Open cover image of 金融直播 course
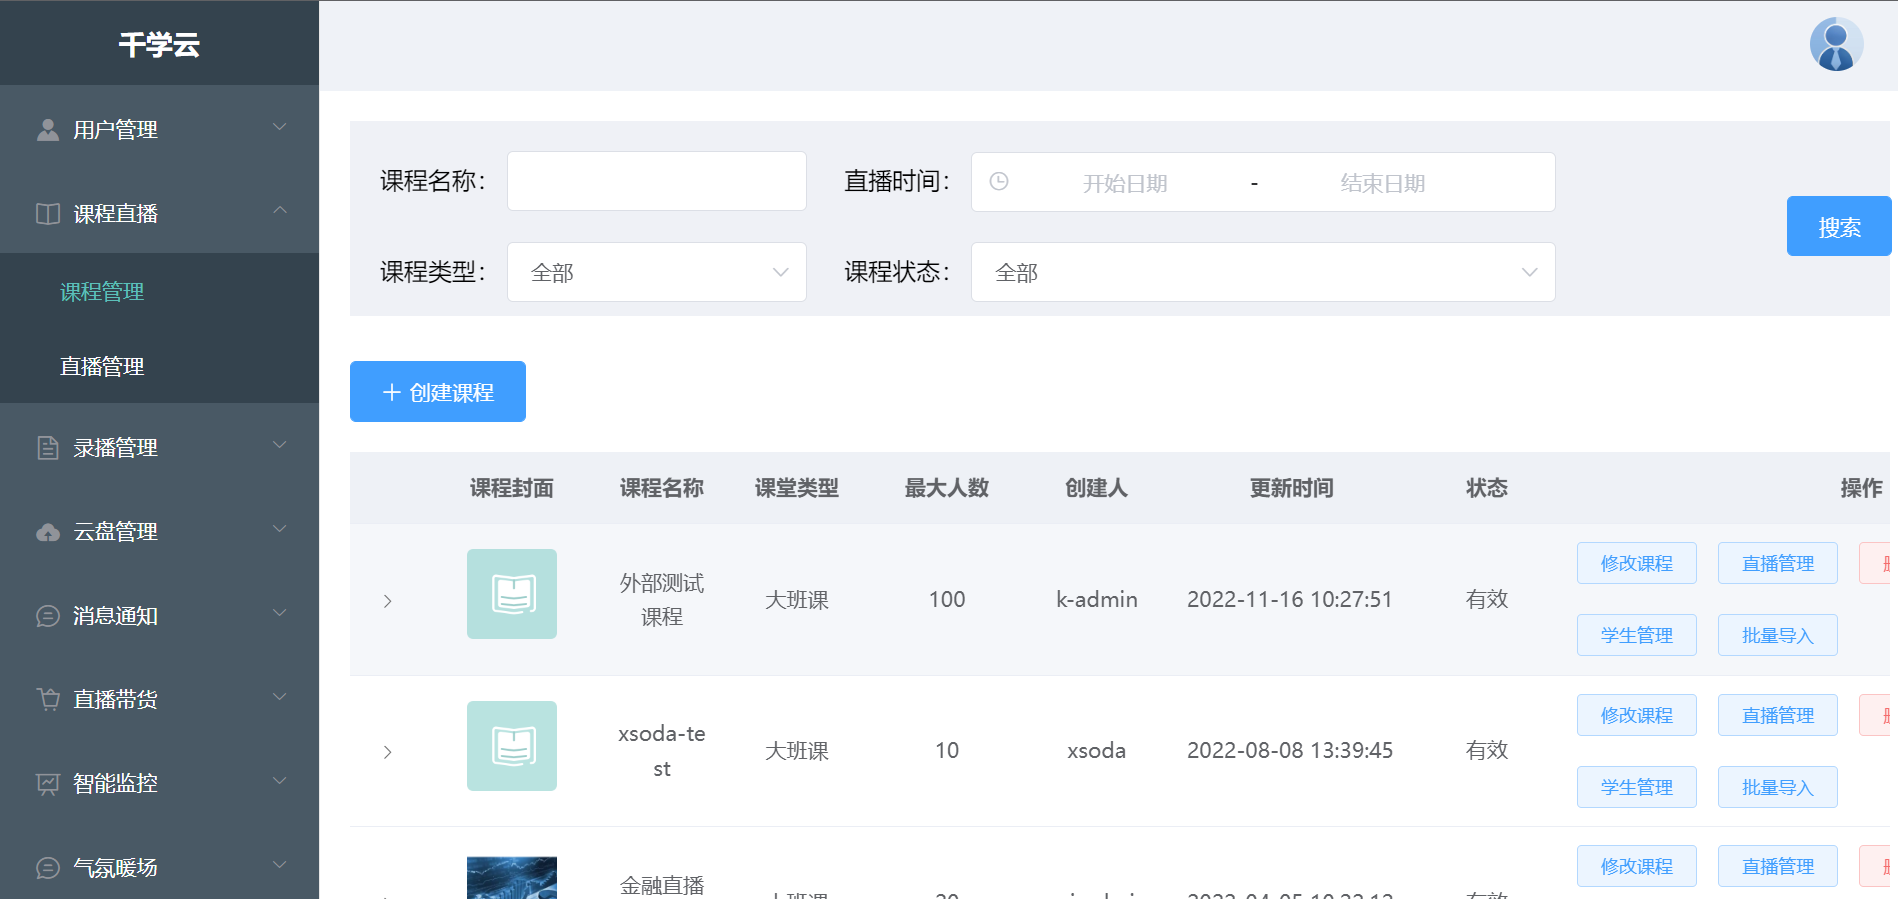Screen dimensions: 1898x899 512,878
